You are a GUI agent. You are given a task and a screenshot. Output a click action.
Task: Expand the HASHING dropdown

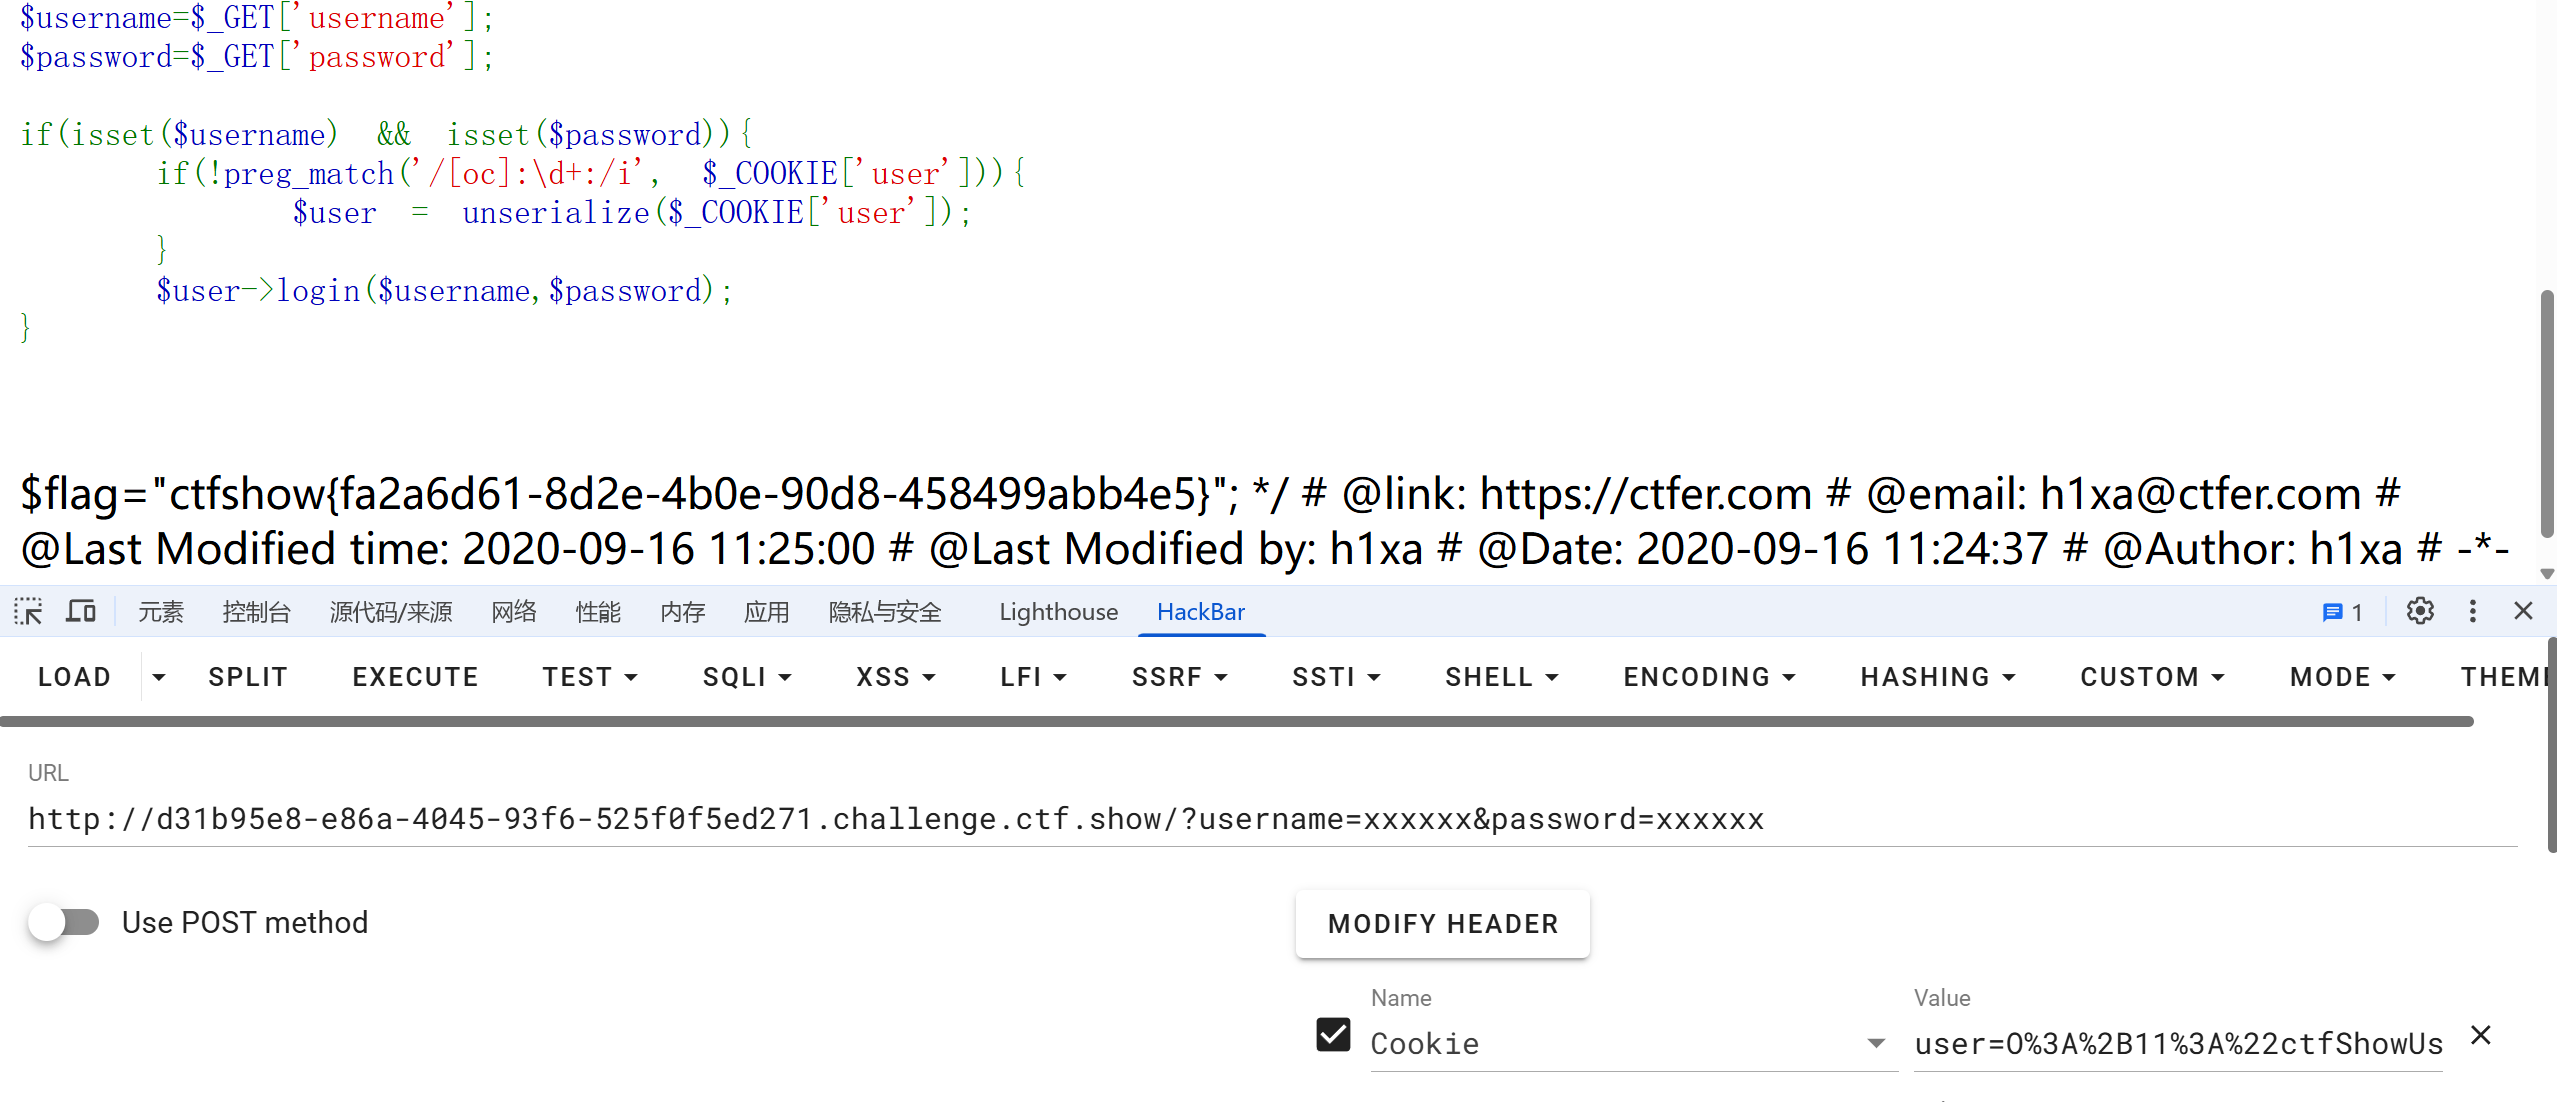click(x=1937, y=678)
